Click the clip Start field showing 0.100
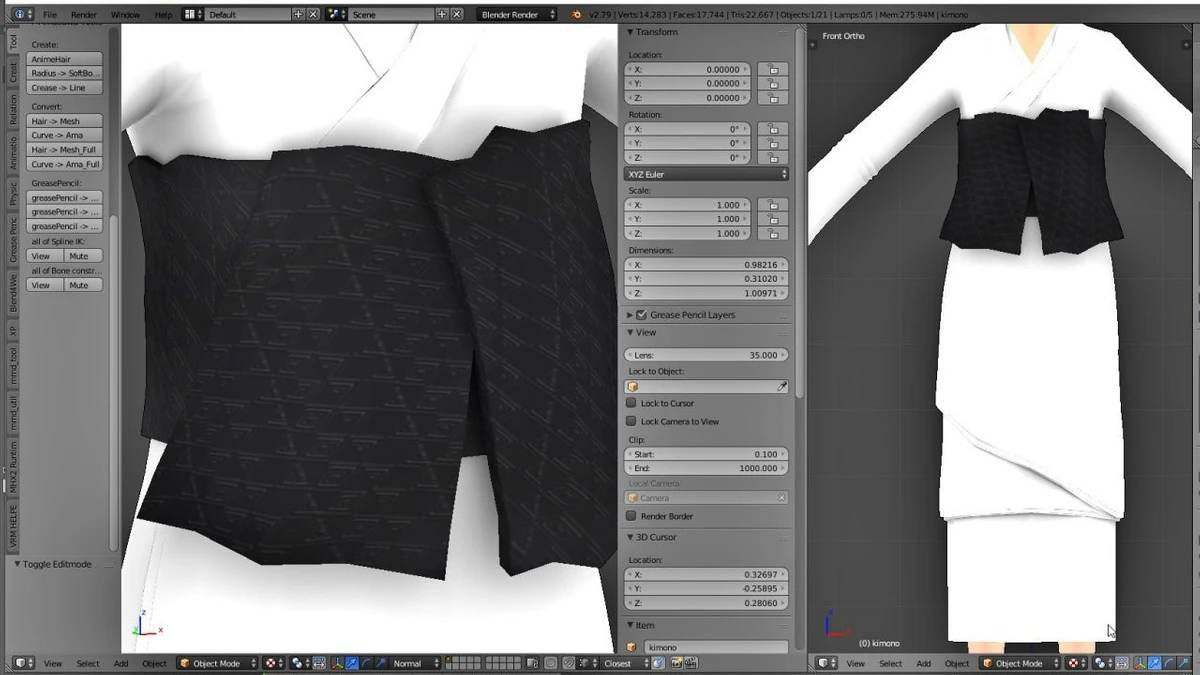 point(706,454)
